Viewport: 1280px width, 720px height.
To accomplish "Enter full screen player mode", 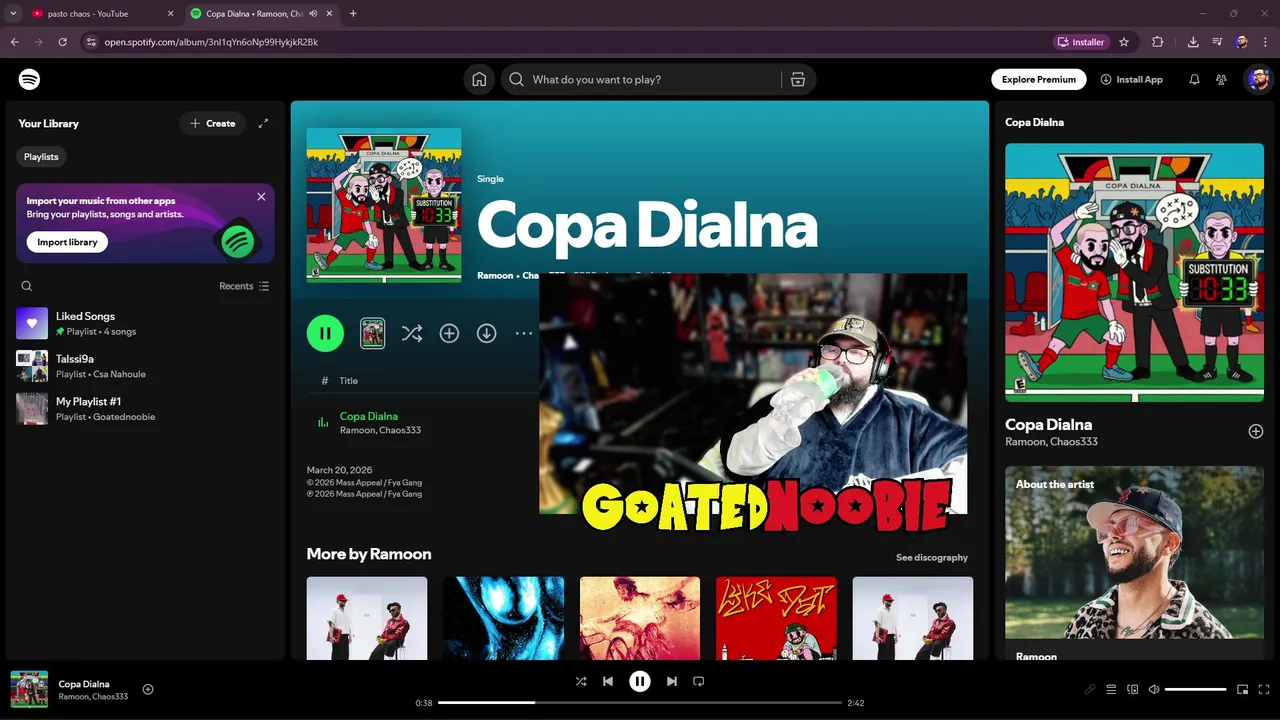I will (1264, 689).
